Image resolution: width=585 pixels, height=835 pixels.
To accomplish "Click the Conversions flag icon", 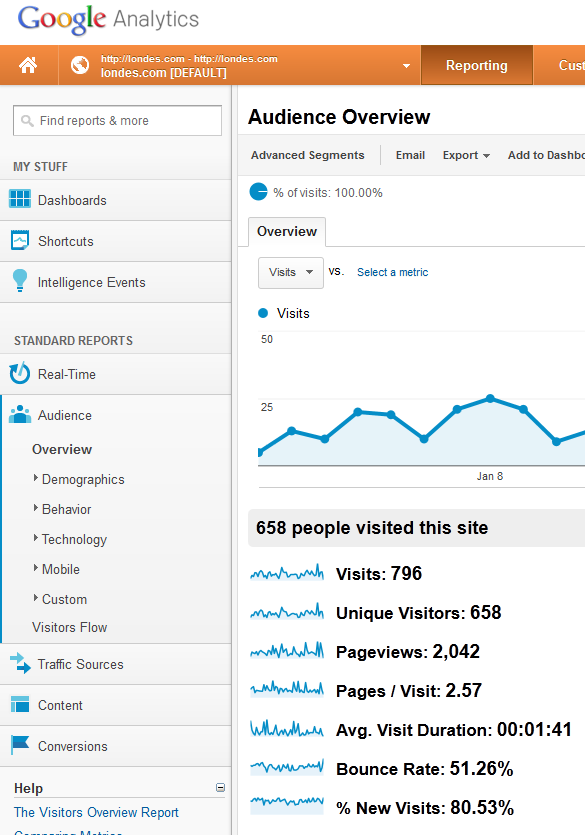I will [20, 744].
